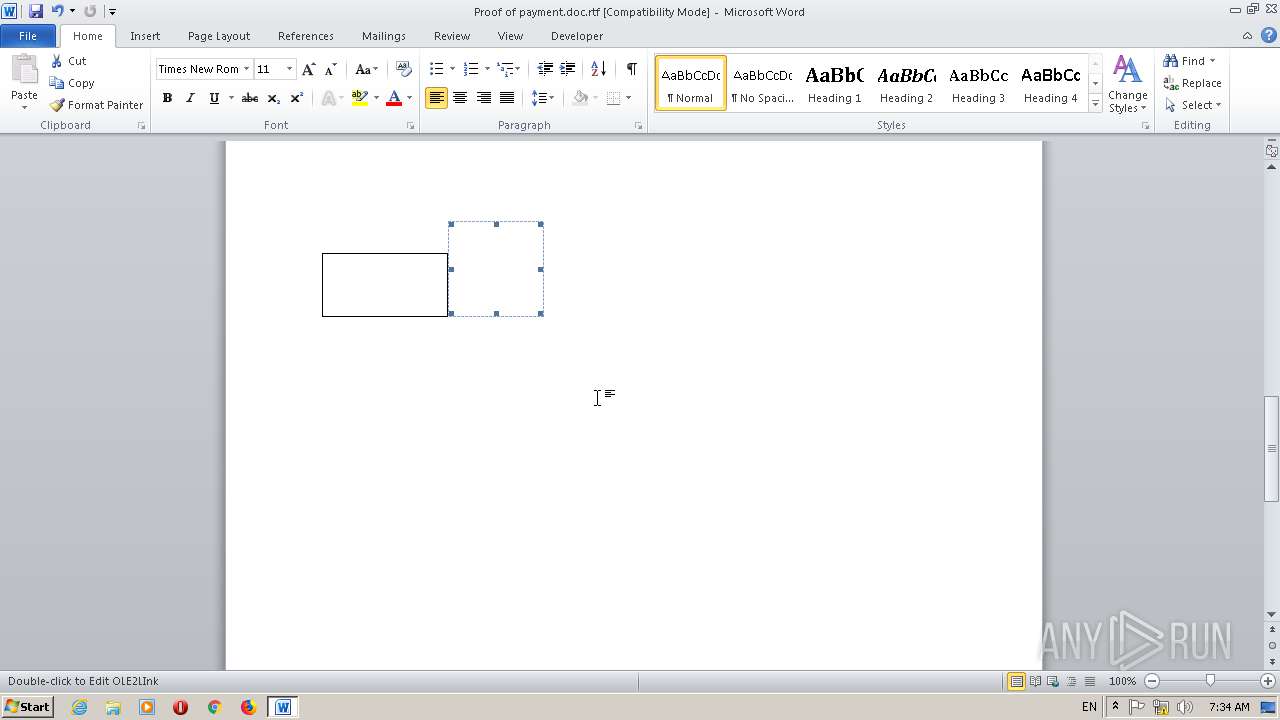Apply subscript formatting
Screen dimensions: 1280x720
pyautogui.click(x=274, y=98)
